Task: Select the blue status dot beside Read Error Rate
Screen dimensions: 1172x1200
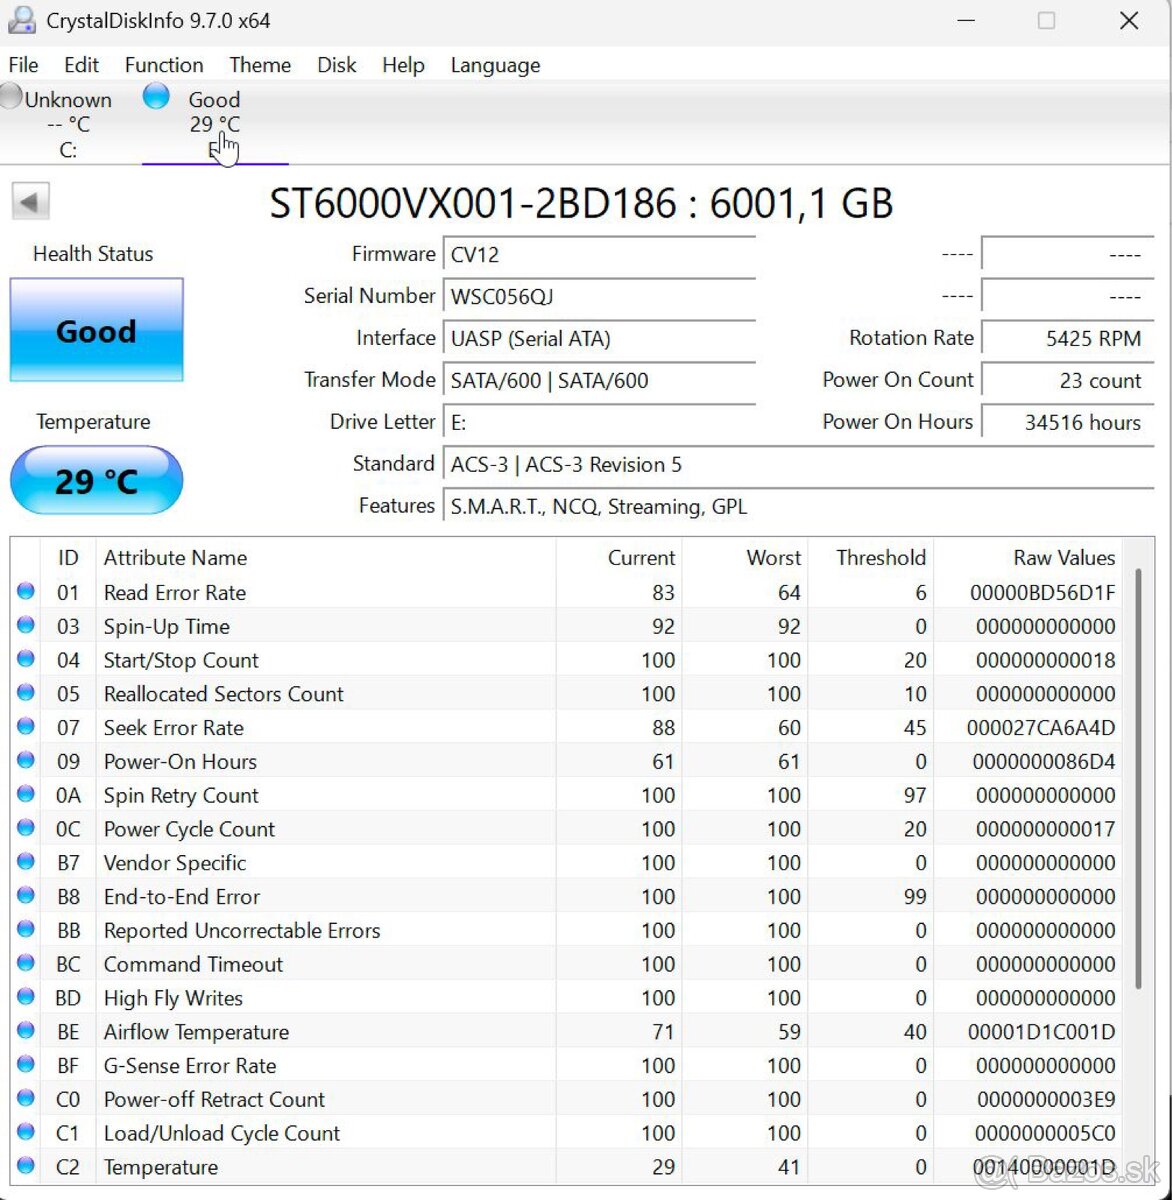Action: (x=25, y=591)
